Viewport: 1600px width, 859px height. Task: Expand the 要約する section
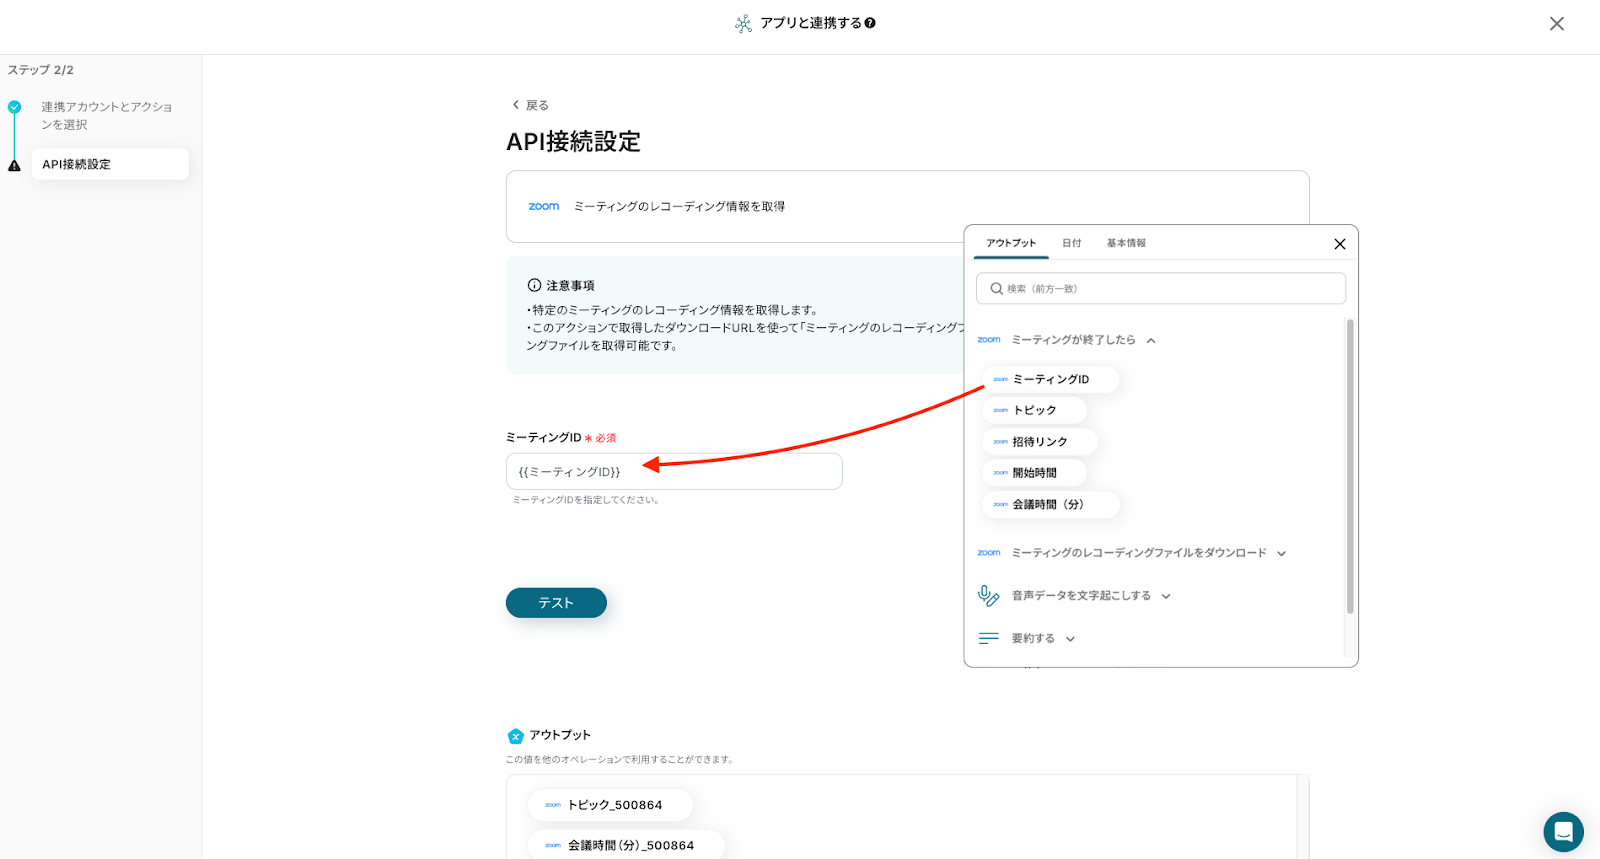pos(1070,640)
